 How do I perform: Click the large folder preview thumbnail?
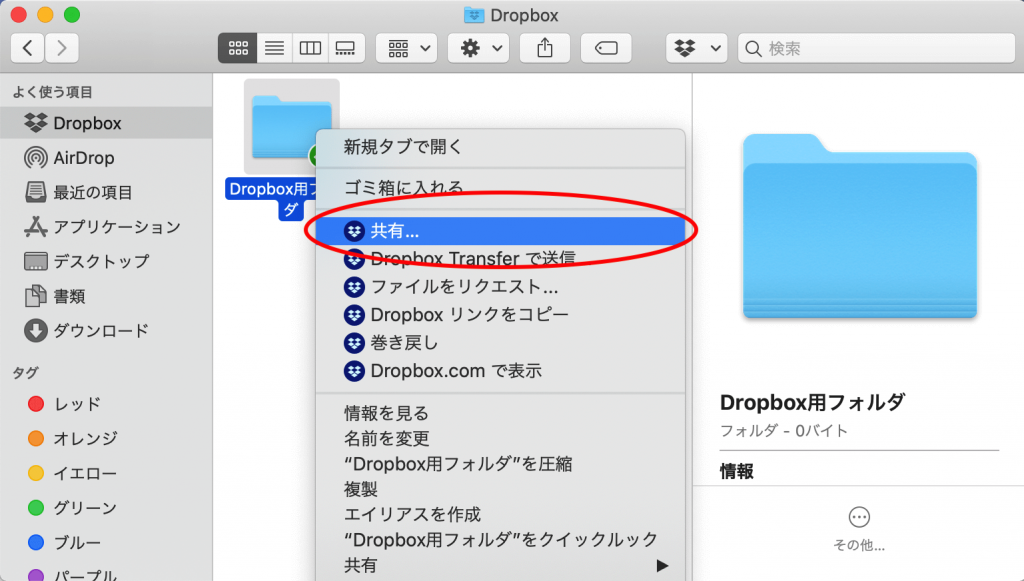[859, 226]
